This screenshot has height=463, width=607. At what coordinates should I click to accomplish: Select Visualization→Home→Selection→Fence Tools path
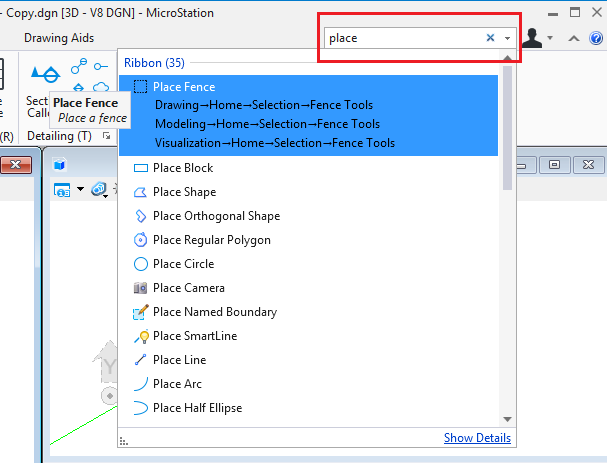275,143
